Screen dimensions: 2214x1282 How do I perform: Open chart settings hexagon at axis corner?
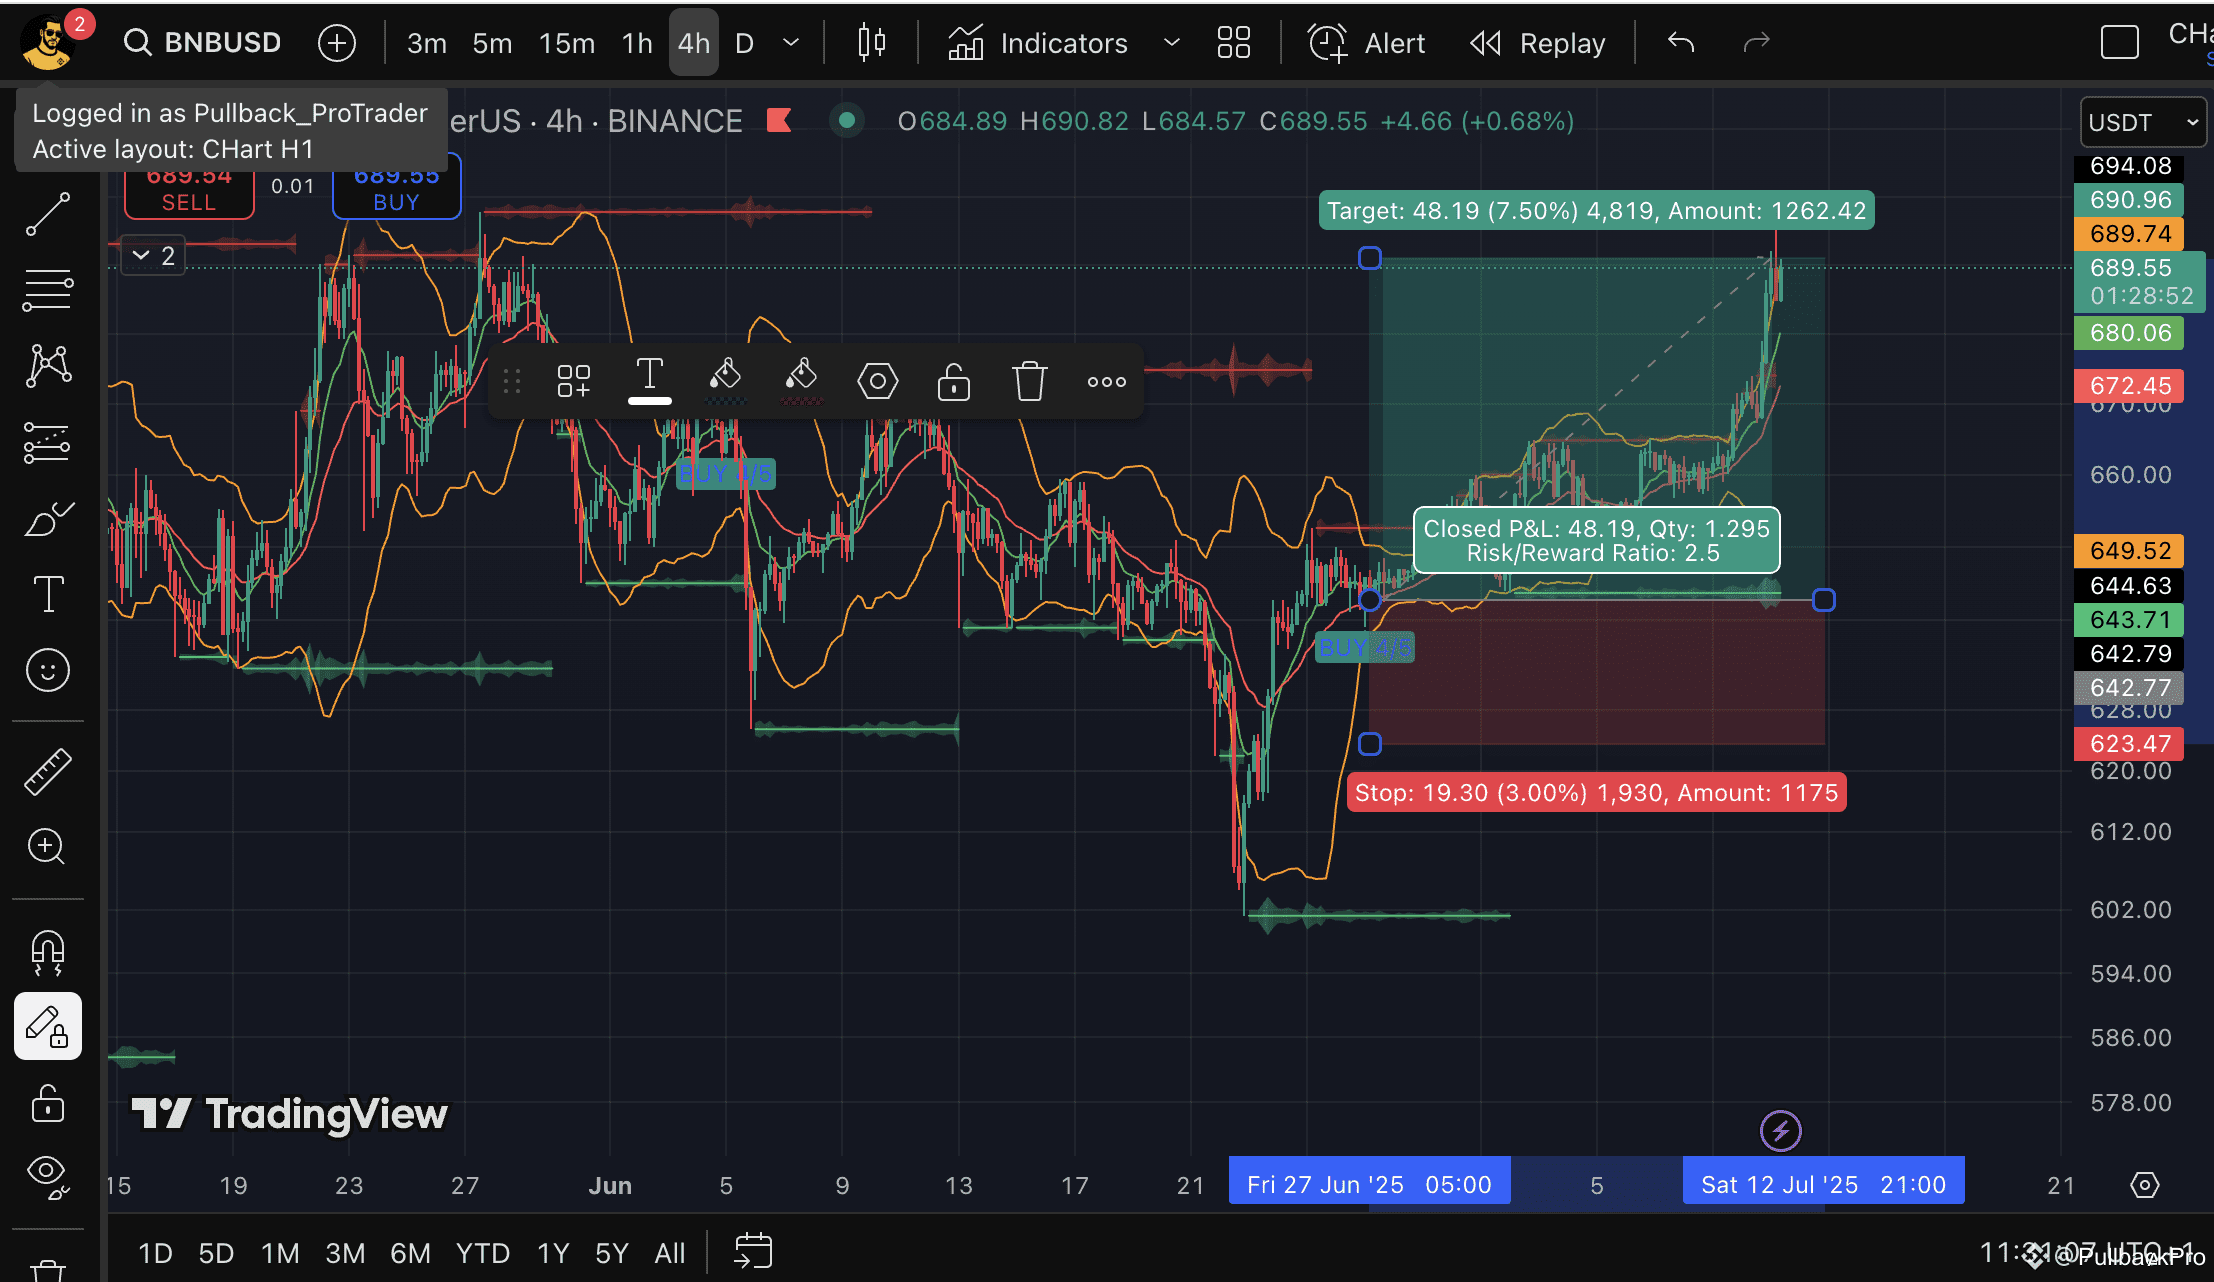click(x=2144, y=1185)
